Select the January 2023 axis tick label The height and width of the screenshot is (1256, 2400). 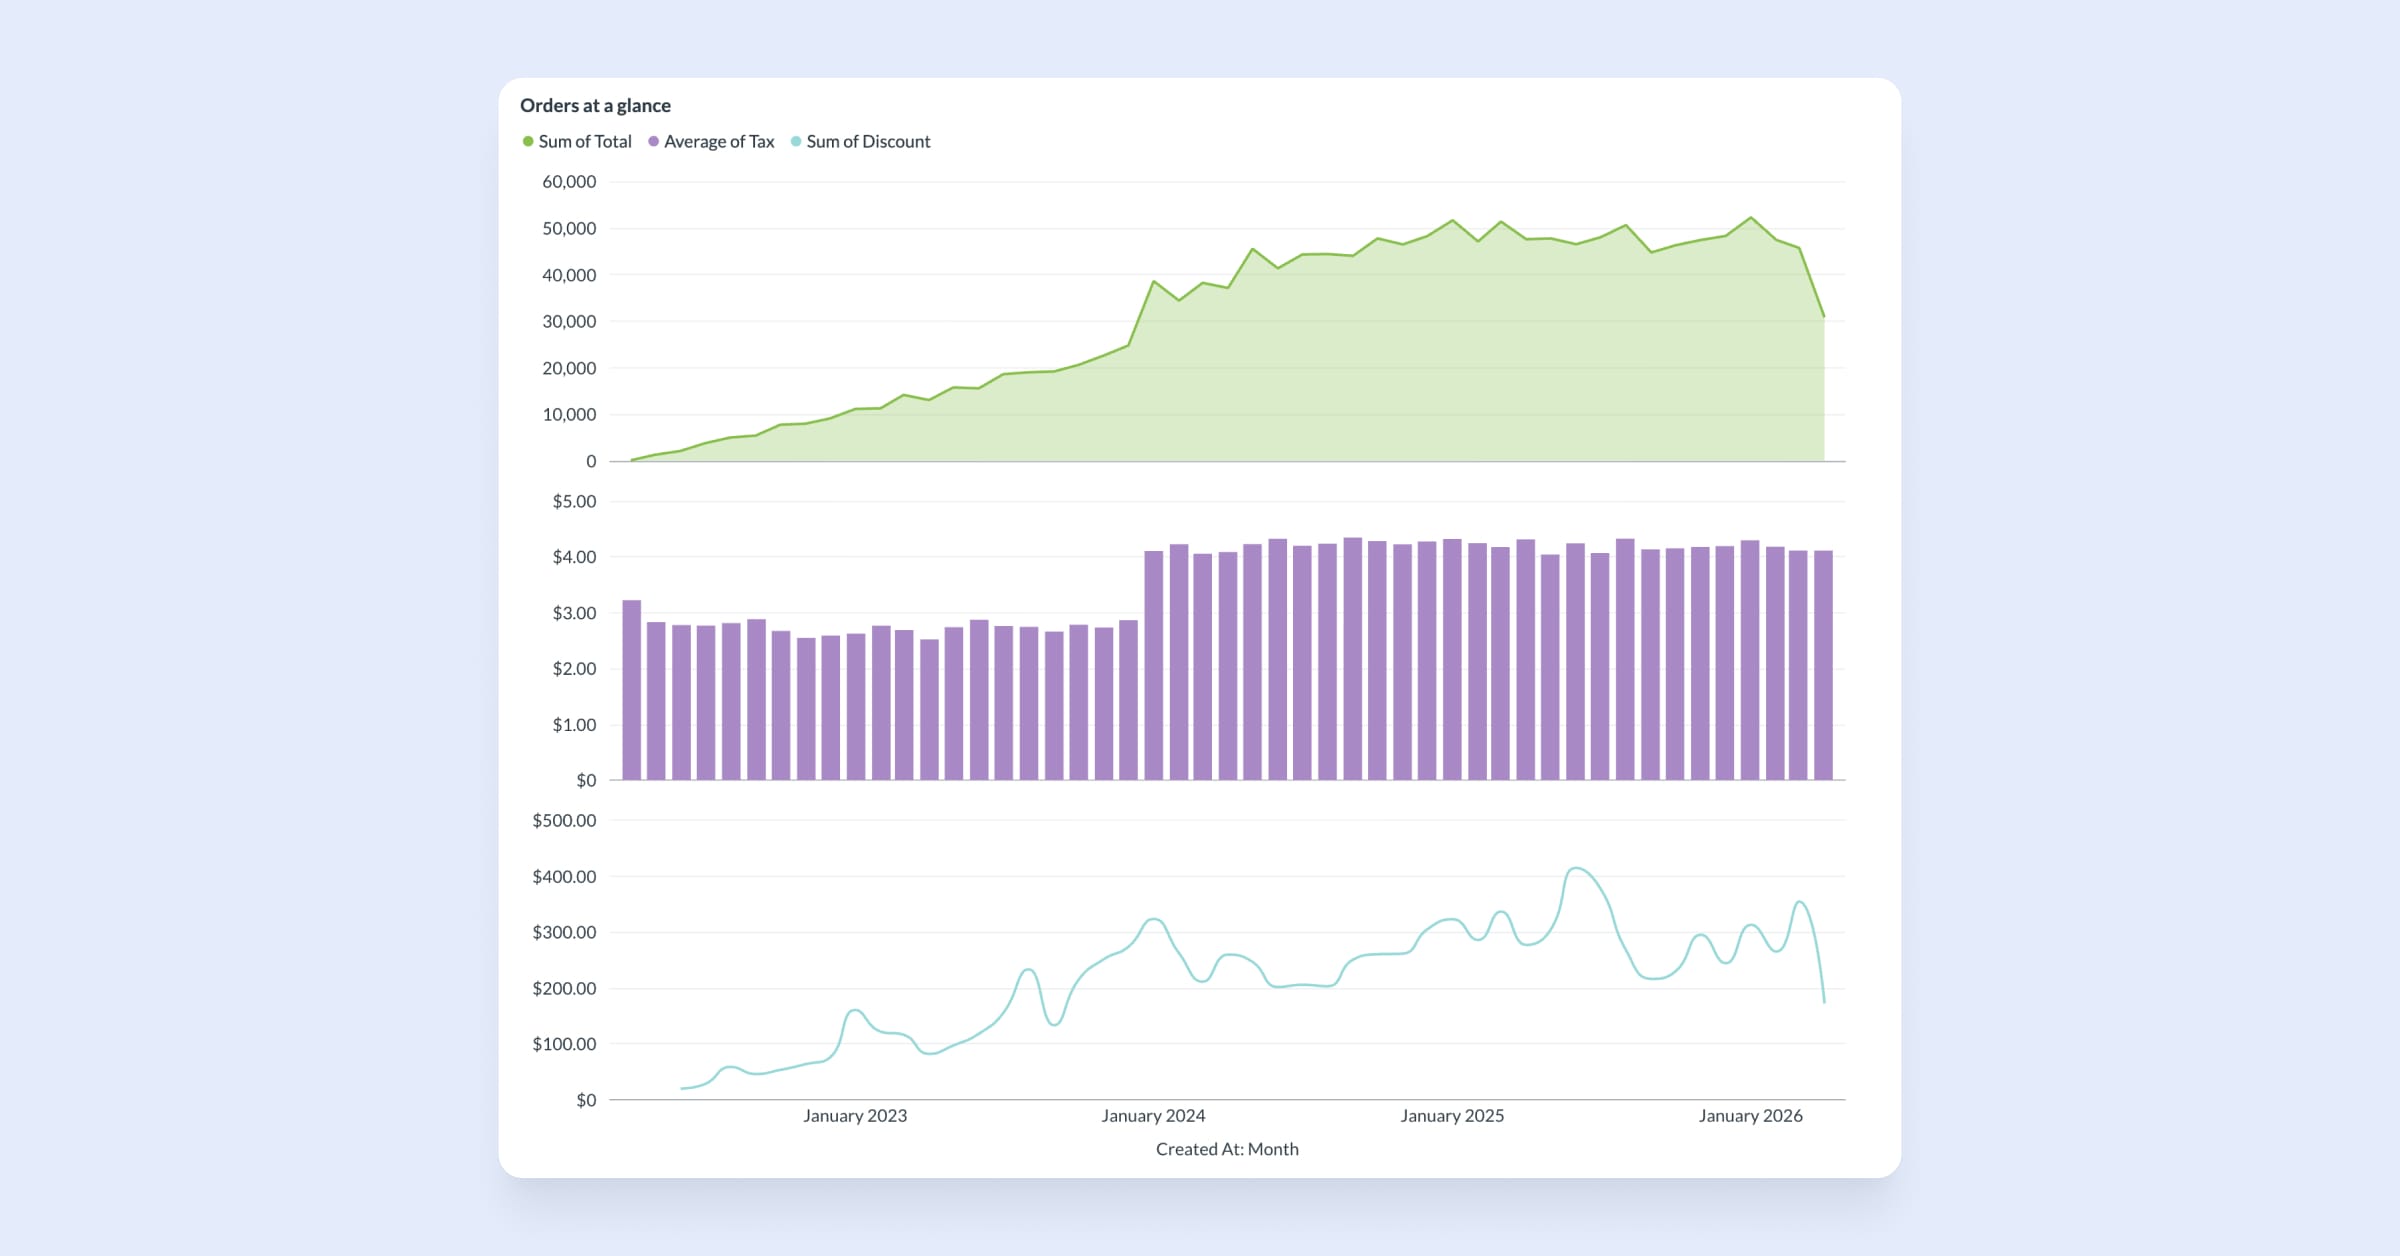(x=855, y=1116)
